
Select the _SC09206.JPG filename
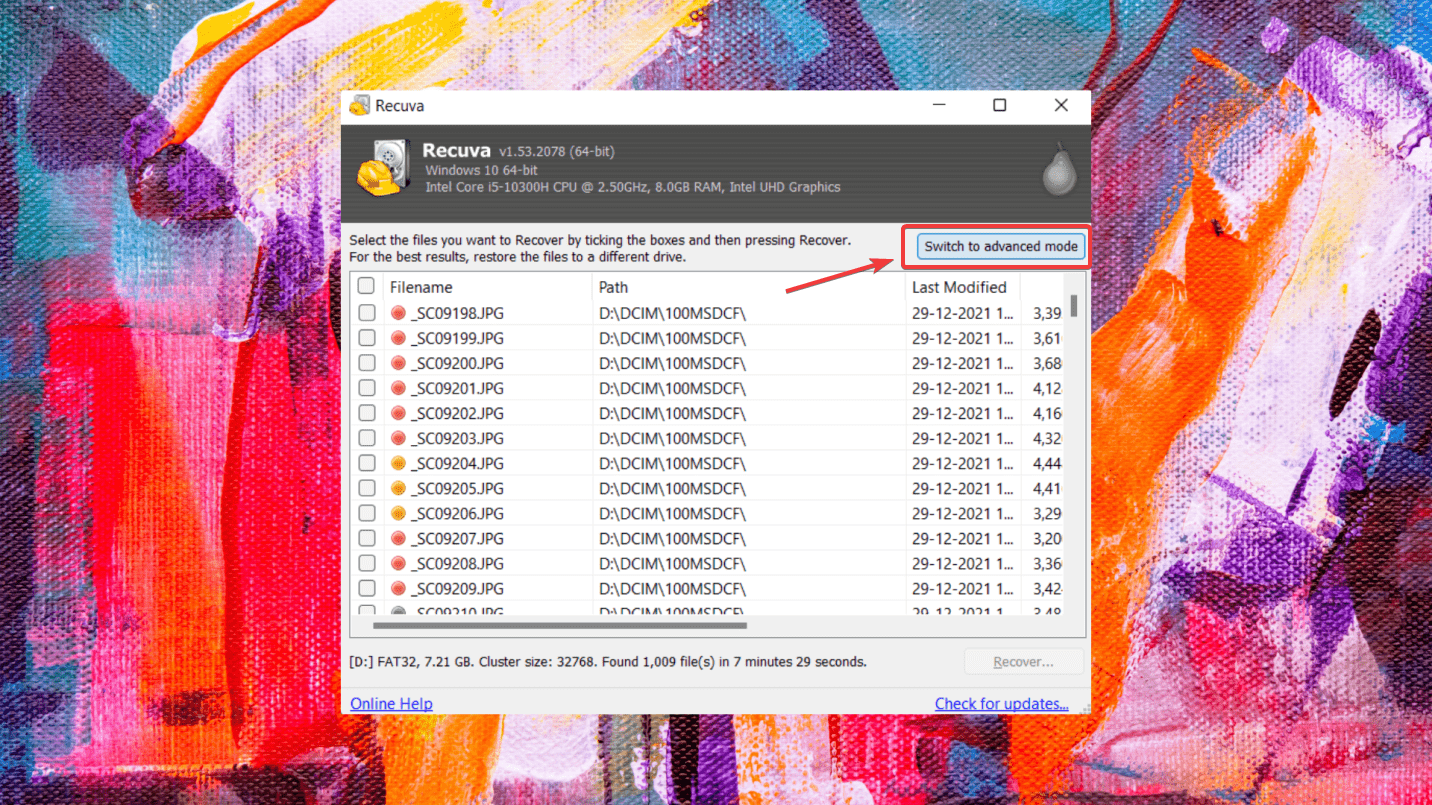pyautogui.click(x=457, y=513)
